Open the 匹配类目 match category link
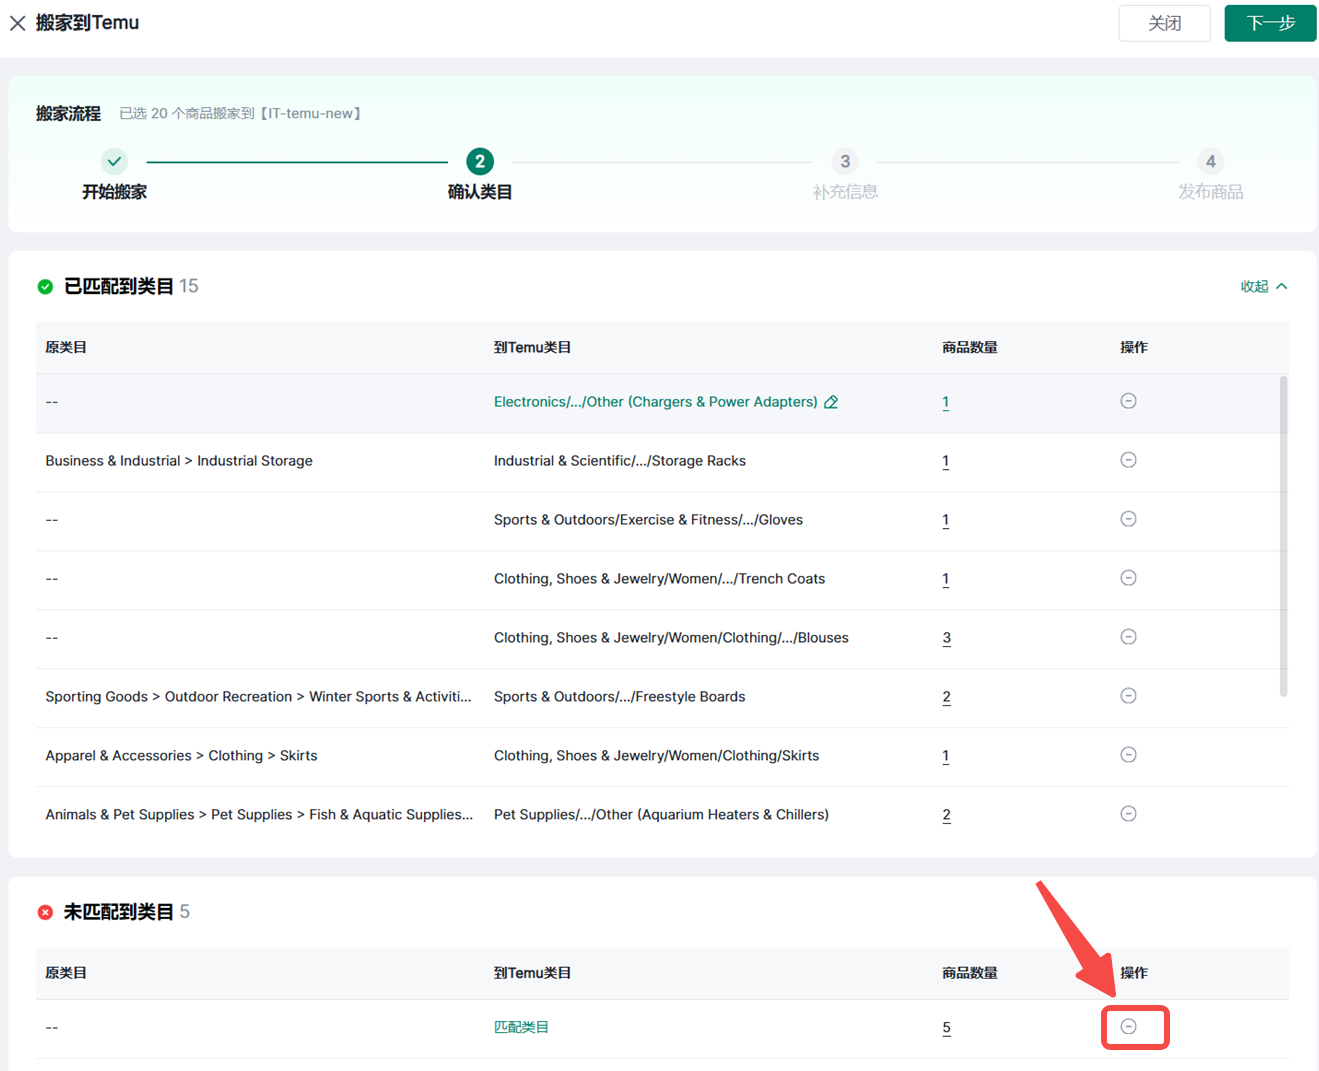This screenshot has height=1071, width=1319. [x=521, y=1027]
